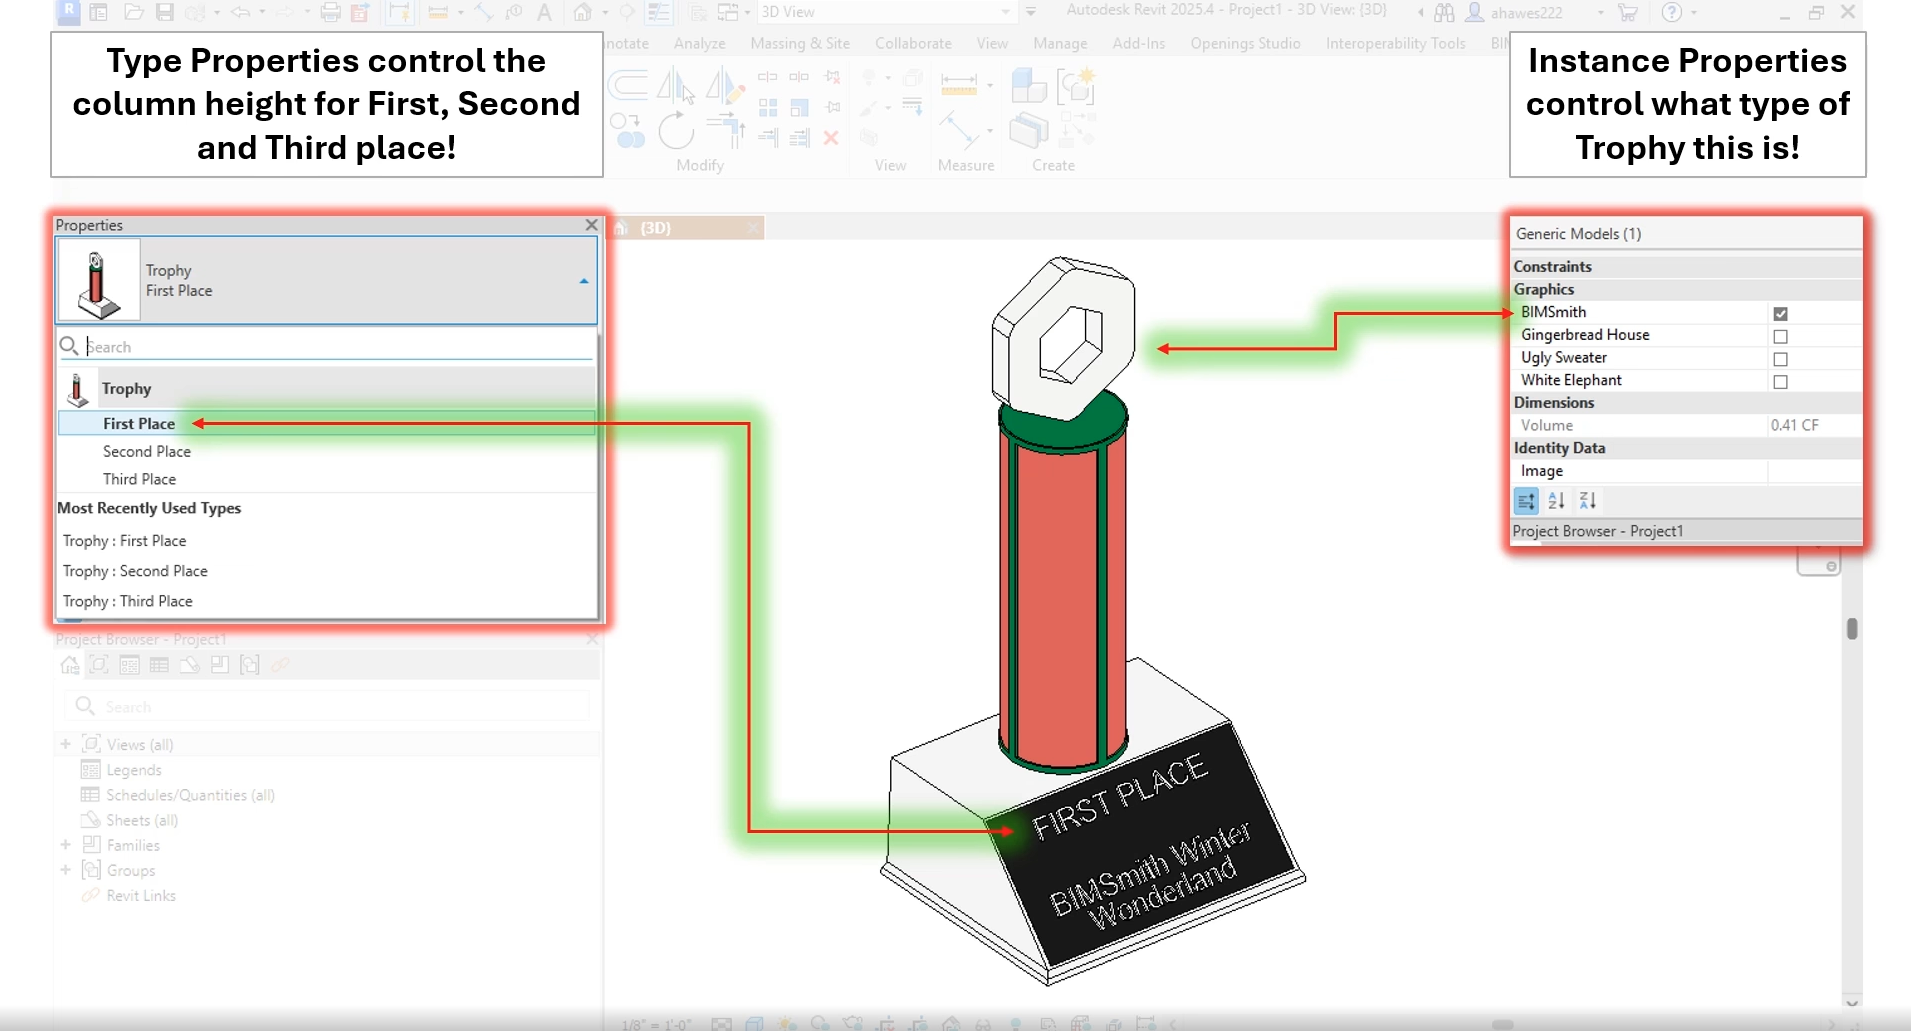The height and width of the screenshot is (1031, 1911).
Task: Switch to the Manage ribbon tab
Action: coord(1060,43)
